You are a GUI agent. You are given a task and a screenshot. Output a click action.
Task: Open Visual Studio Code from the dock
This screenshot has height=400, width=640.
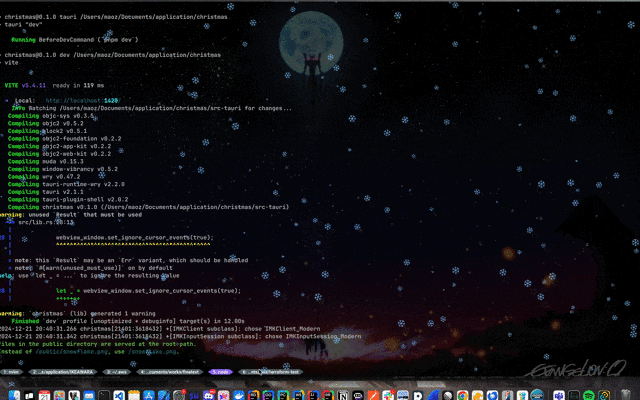click(119, 395)
